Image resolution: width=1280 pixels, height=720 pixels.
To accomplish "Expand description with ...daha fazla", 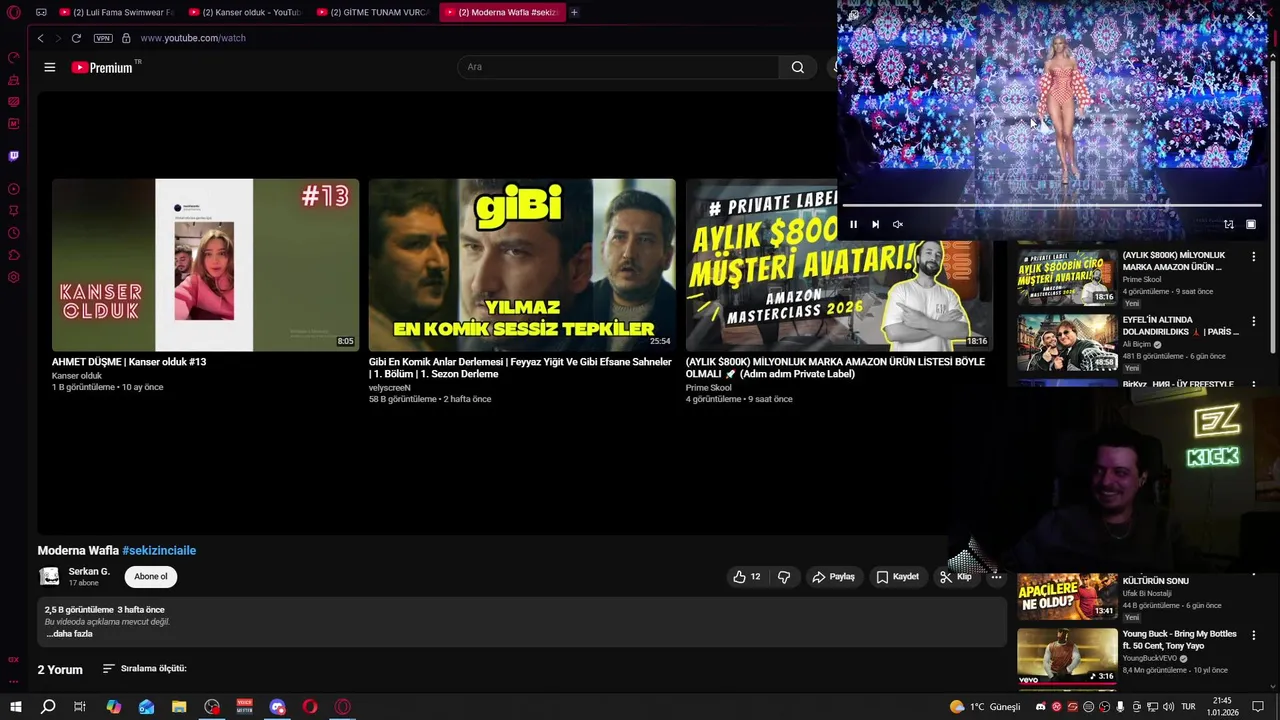I will tap(69, 634).
